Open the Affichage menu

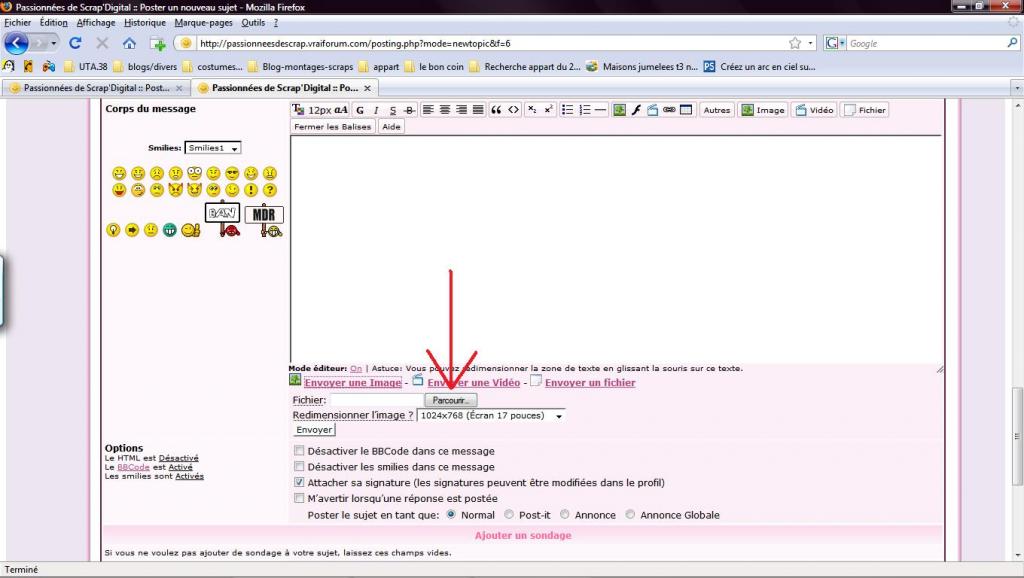click(96, 22)
